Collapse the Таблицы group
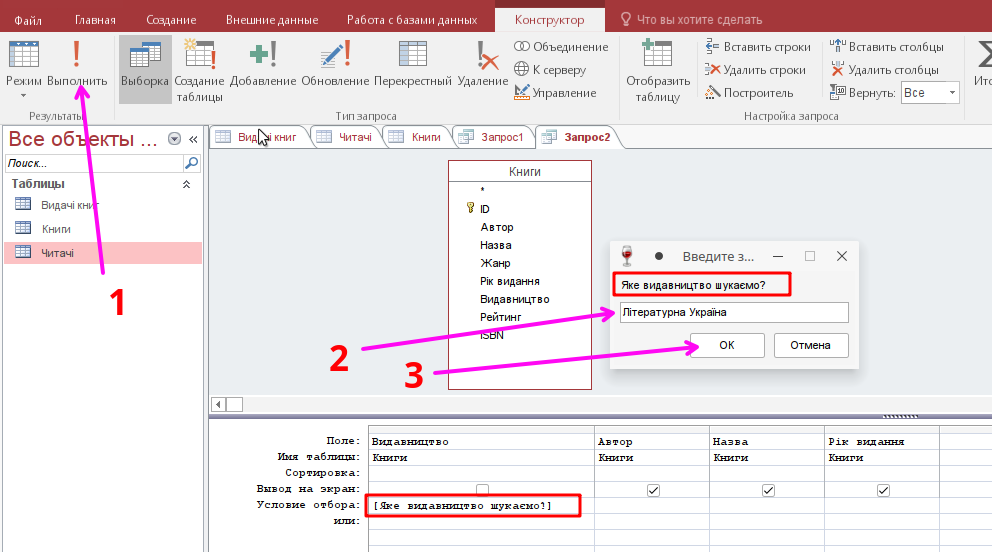 point(186,184)
